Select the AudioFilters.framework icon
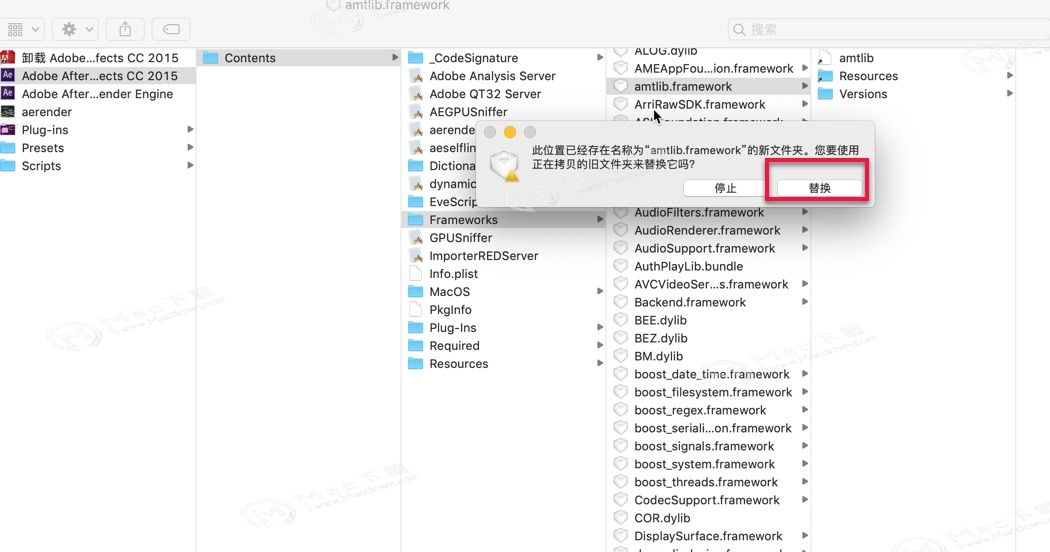Viewport: 1050px width, 552px height. pyautogui.click(x=621, y=212)
